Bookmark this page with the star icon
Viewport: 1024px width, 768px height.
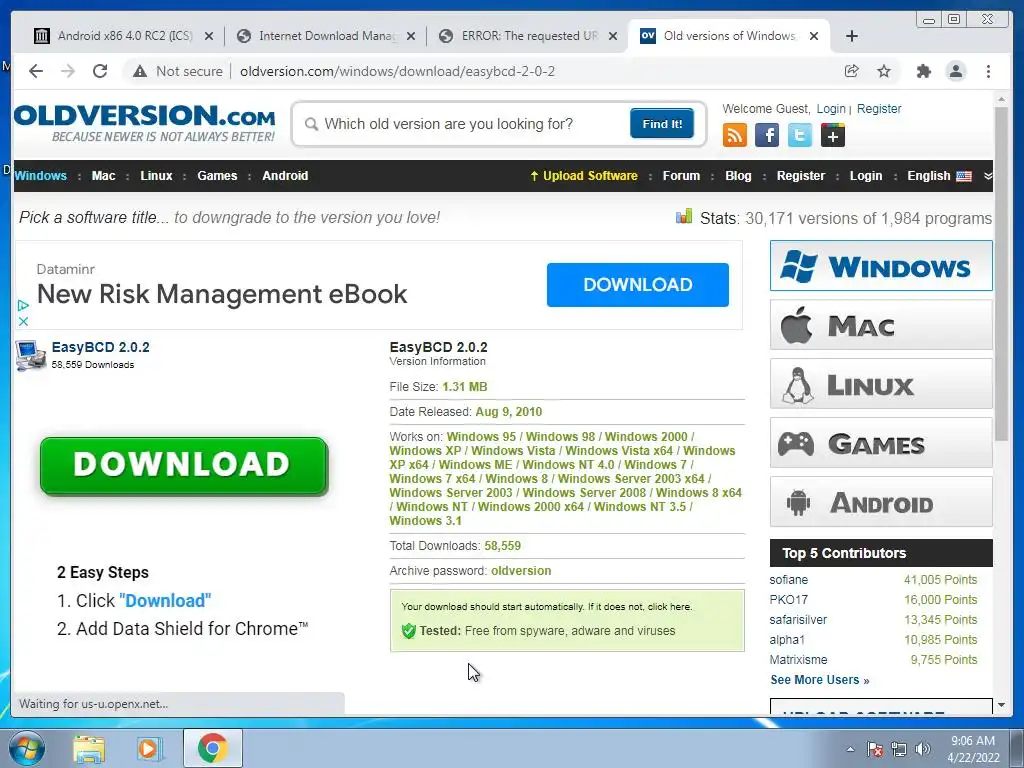884,71
